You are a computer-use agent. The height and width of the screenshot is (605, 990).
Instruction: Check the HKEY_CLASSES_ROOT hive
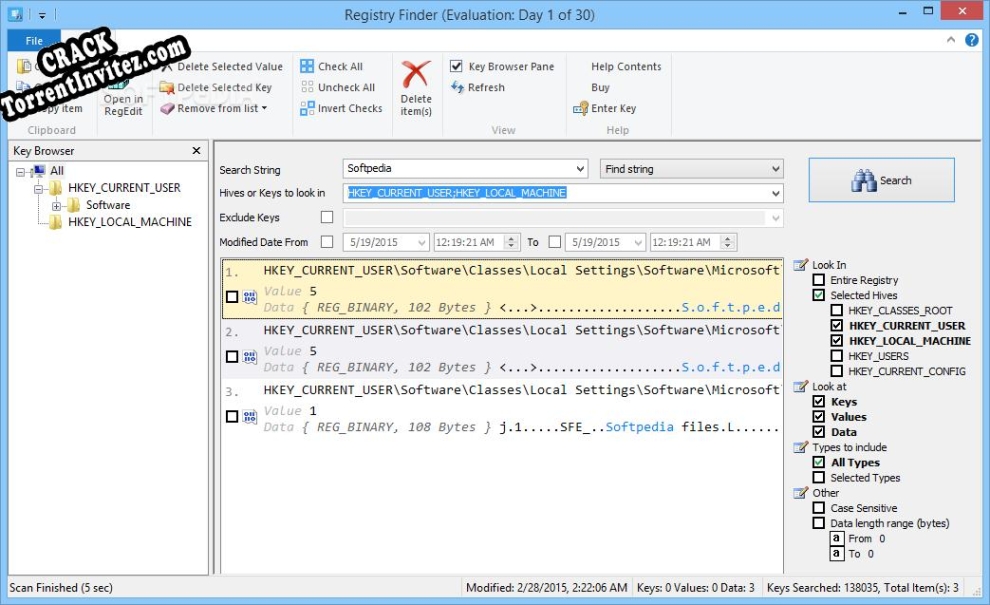pos(836,310)
